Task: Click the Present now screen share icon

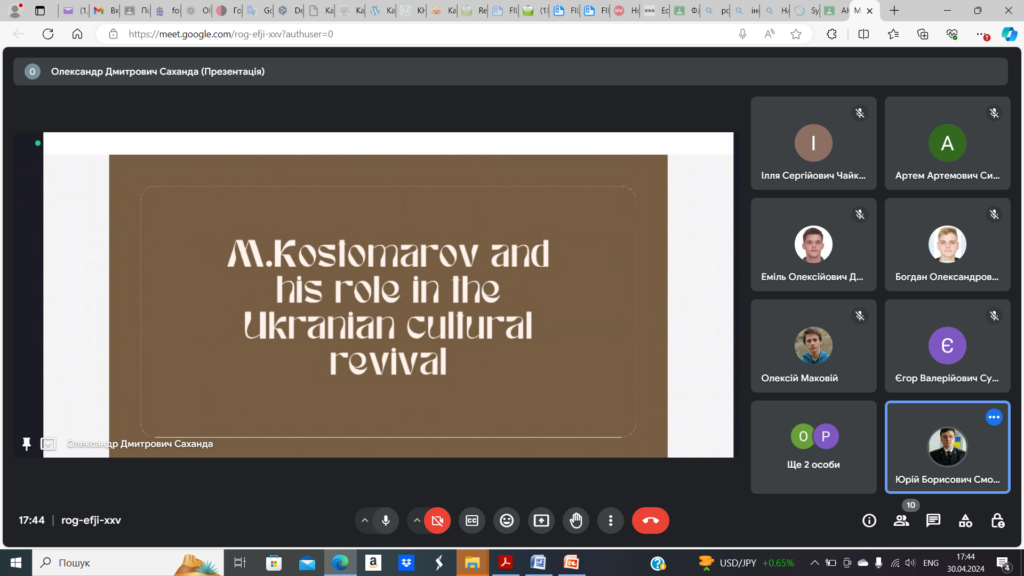Action: (541, 520)
